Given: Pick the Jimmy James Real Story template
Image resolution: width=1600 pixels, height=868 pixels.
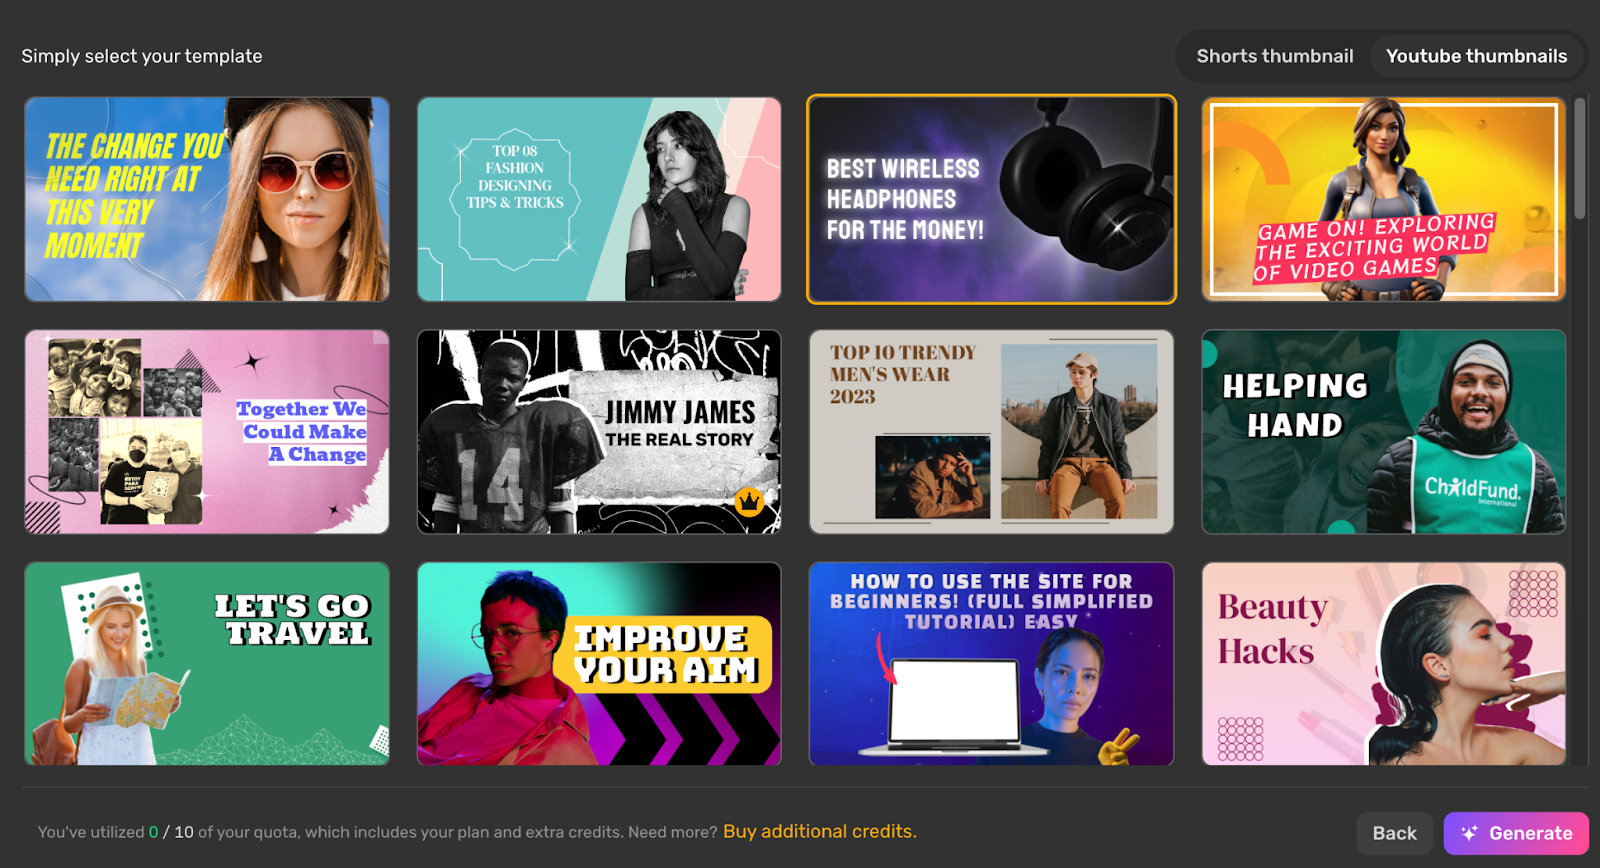Looking at the screenshot, I should click(599, 432).
